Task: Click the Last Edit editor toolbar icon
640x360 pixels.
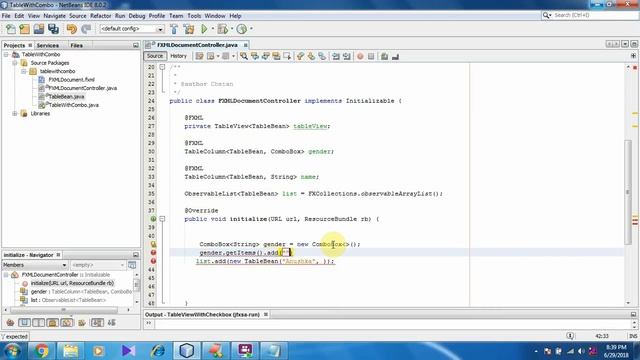Action: pos(199,56)
